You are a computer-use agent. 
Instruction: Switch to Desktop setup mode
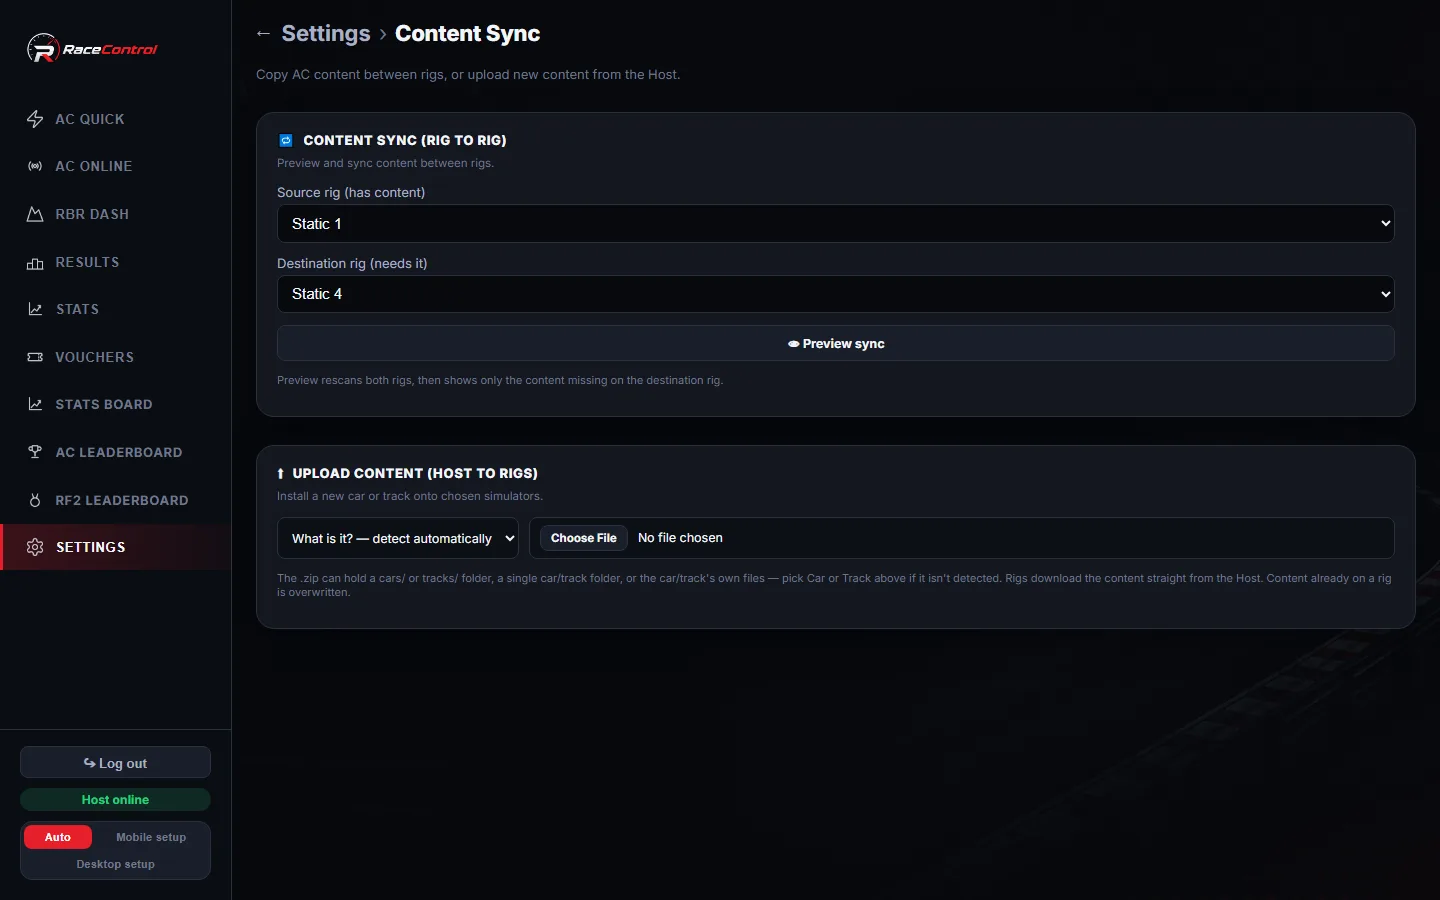coord(115,864)
